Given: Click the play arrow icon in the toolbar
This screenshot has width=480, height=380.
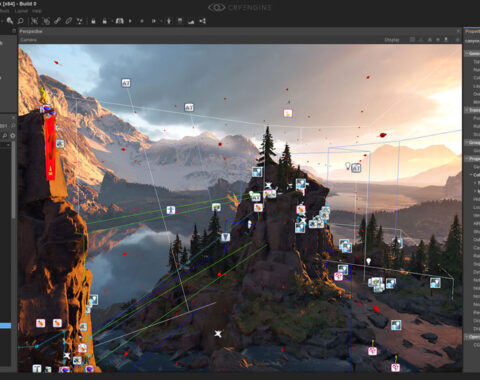Looking at the screenshot, I should point(130,21).
